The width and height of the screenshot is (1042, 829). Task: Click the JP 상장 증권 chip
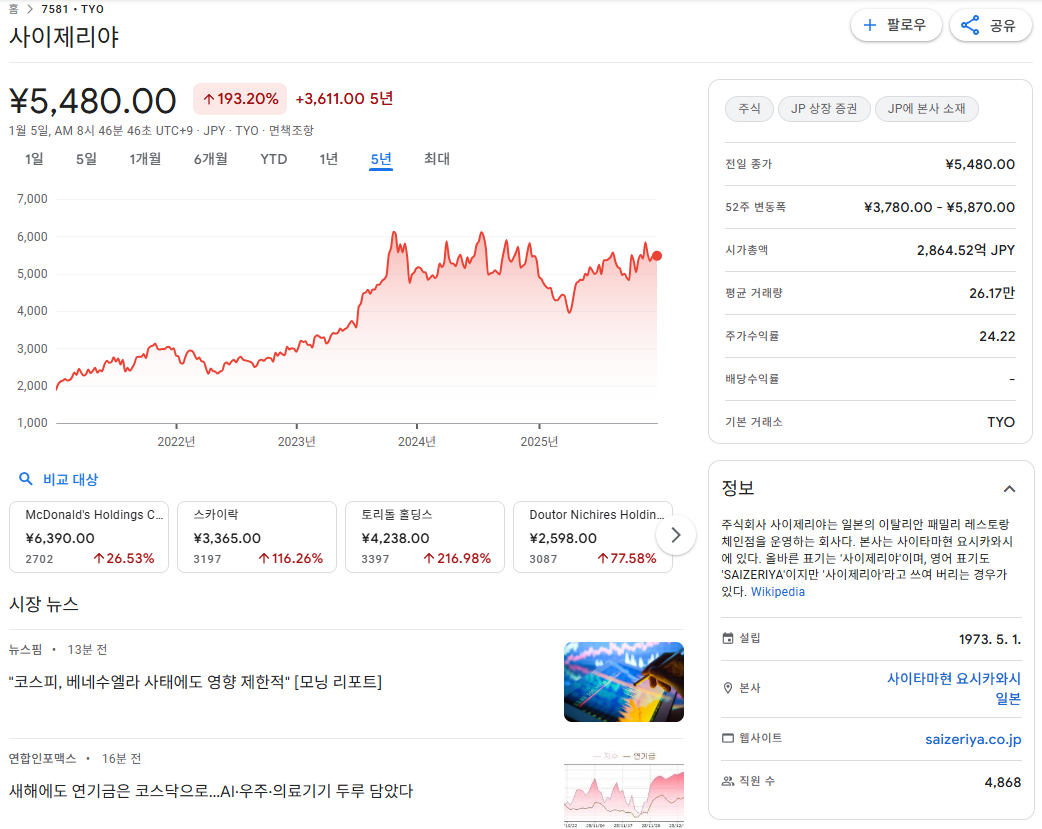pyautogui.click(x=823, y=108)
